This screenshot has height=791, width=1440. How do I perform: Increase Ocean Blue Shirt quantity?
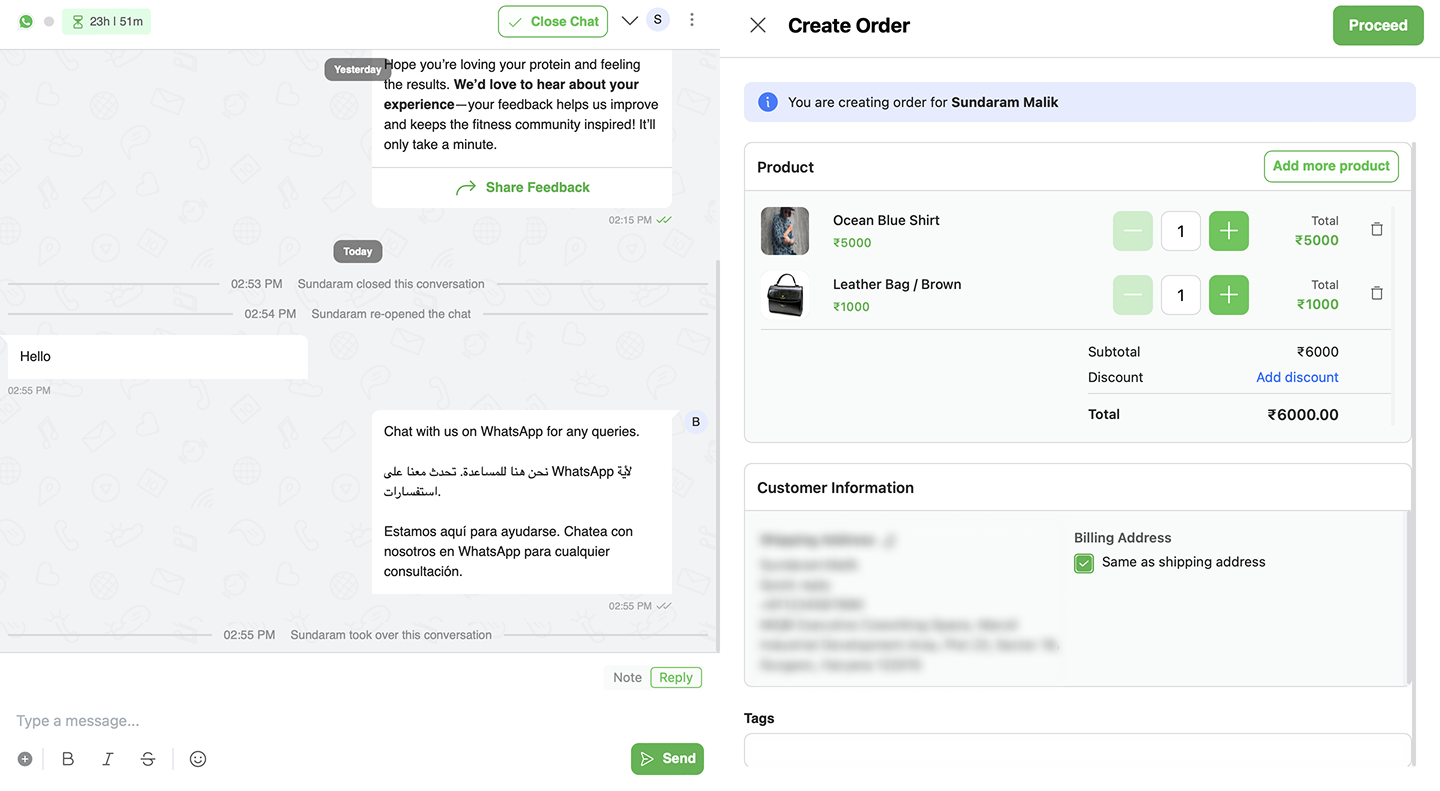(x=1228, y=231)
